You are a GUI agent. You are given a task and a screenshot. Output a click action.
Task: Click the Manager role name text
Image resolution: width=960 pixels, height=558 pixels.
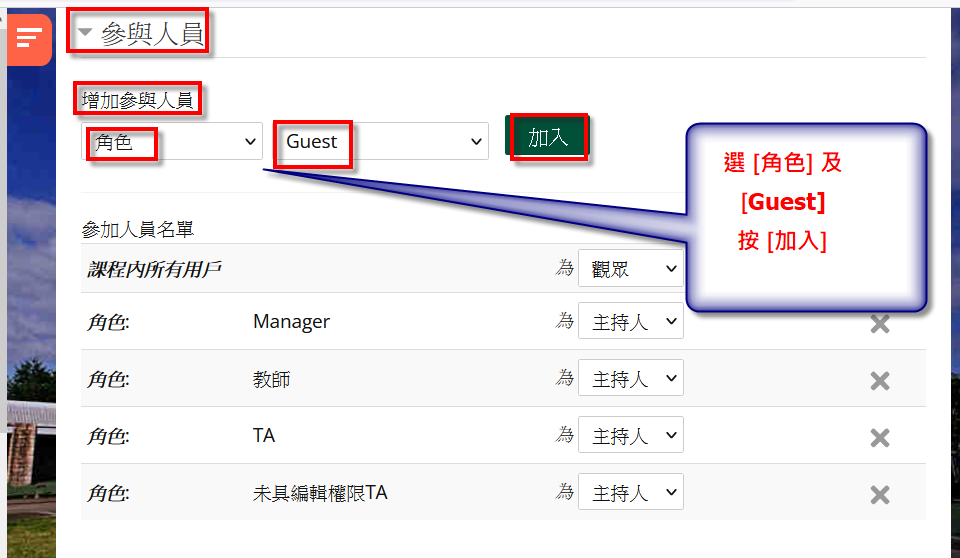click(291, 322)
